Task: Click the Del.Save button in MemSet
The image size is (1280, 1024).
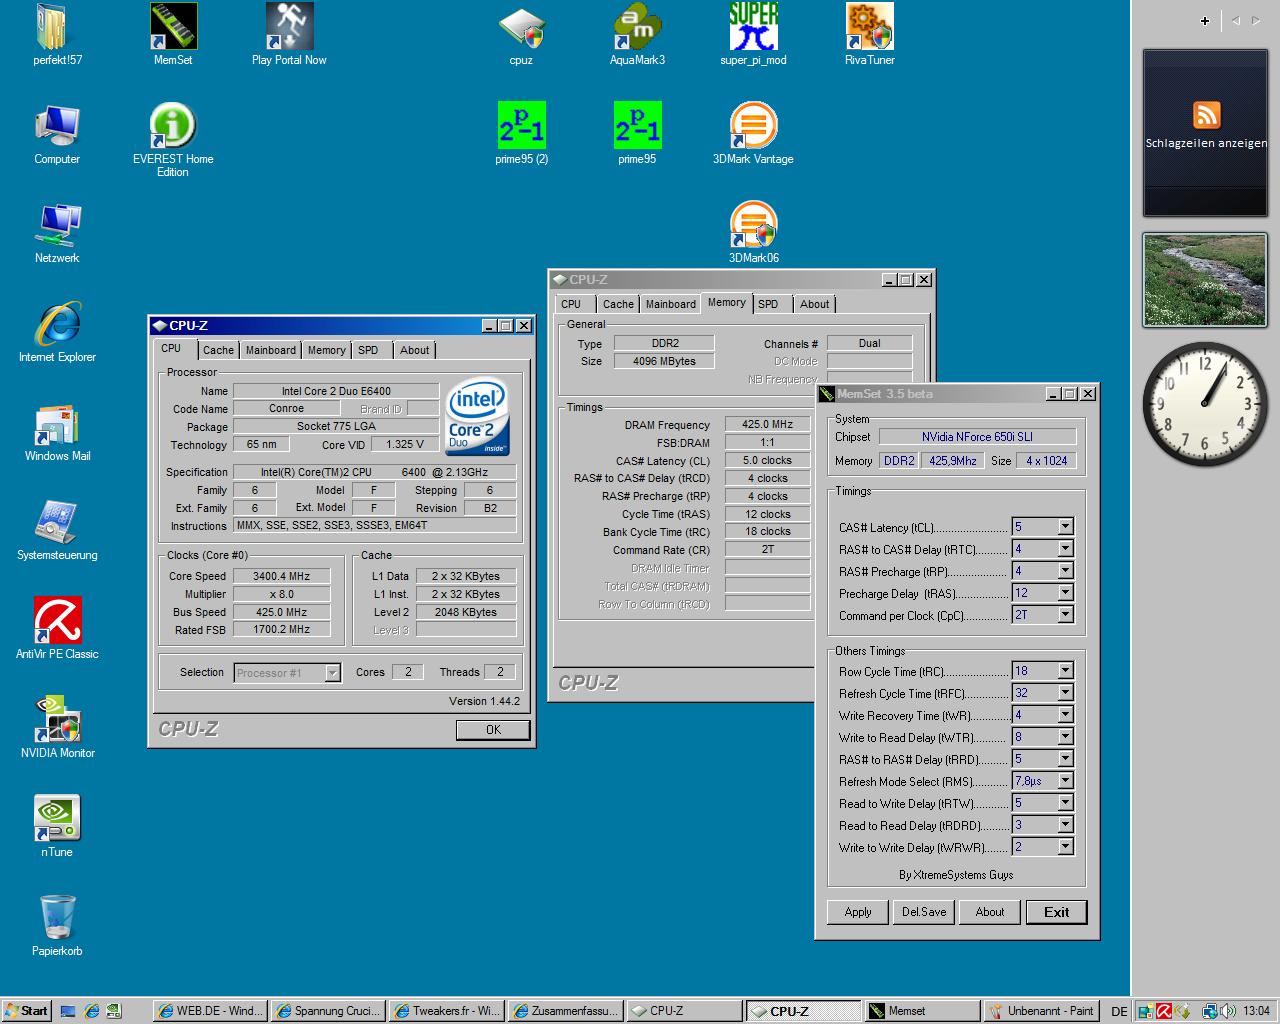Action: point(924,912)
